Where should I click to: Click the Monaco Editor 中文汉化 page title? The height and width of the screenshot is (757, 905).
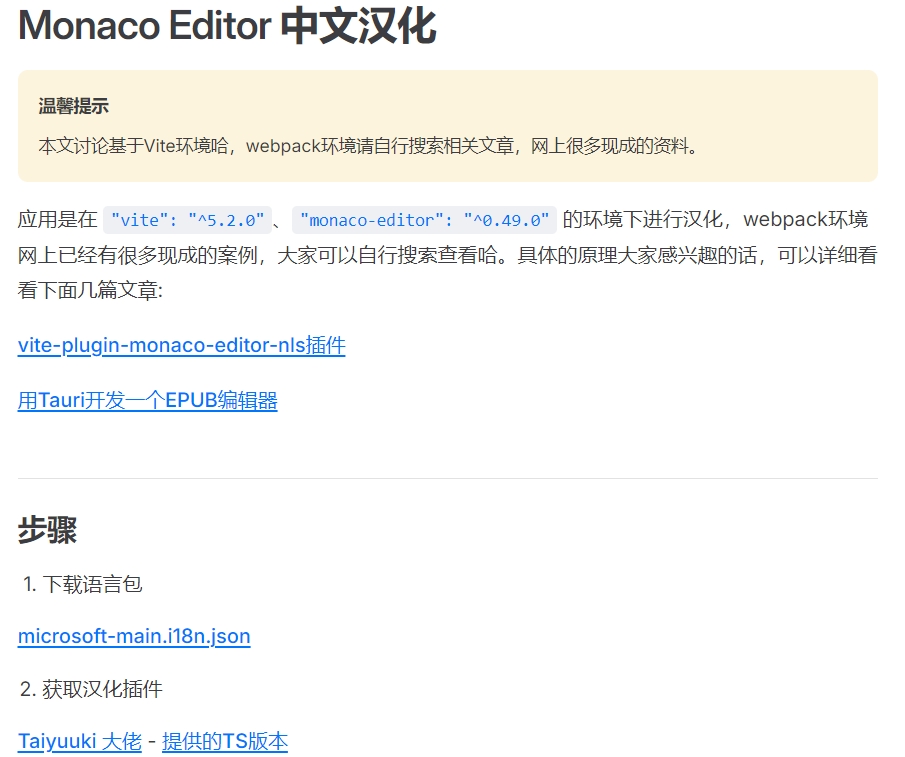point(227,26)
